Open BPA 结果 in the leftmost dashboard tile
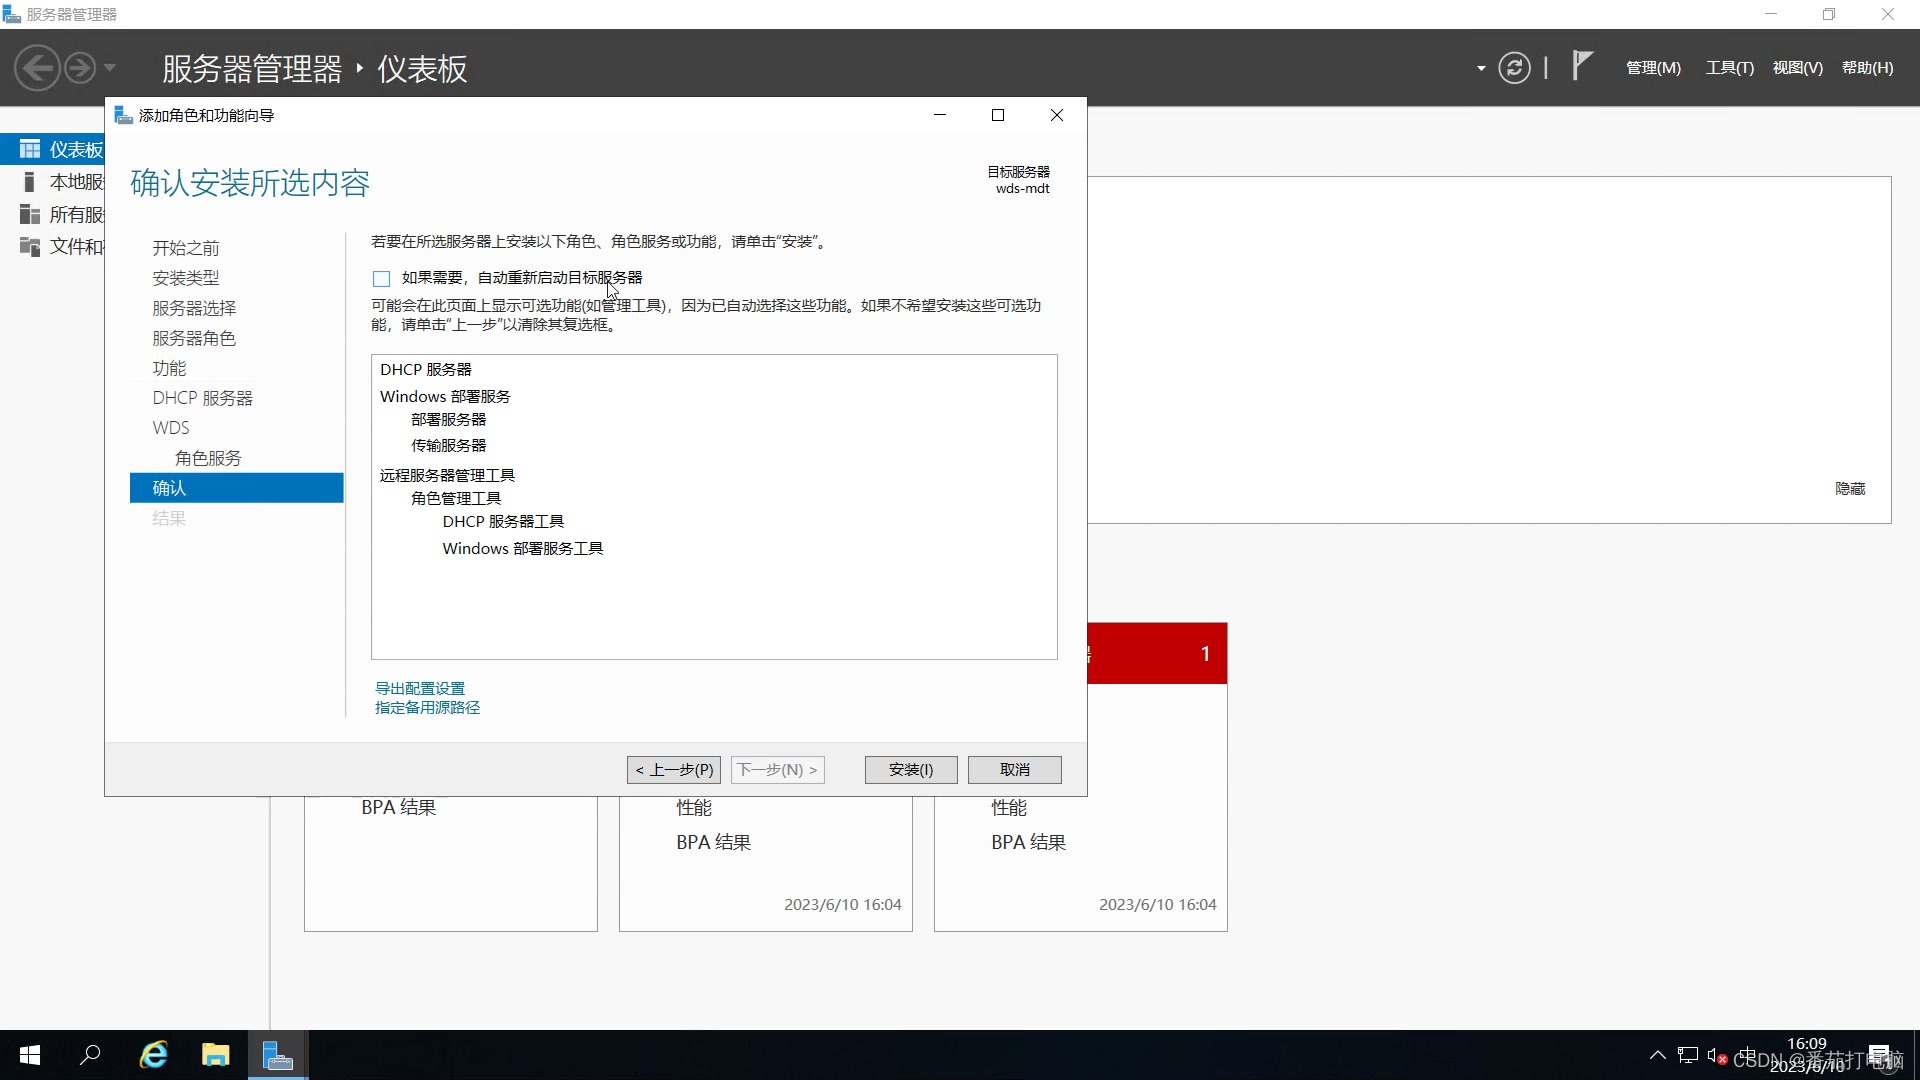 [399, 808]
